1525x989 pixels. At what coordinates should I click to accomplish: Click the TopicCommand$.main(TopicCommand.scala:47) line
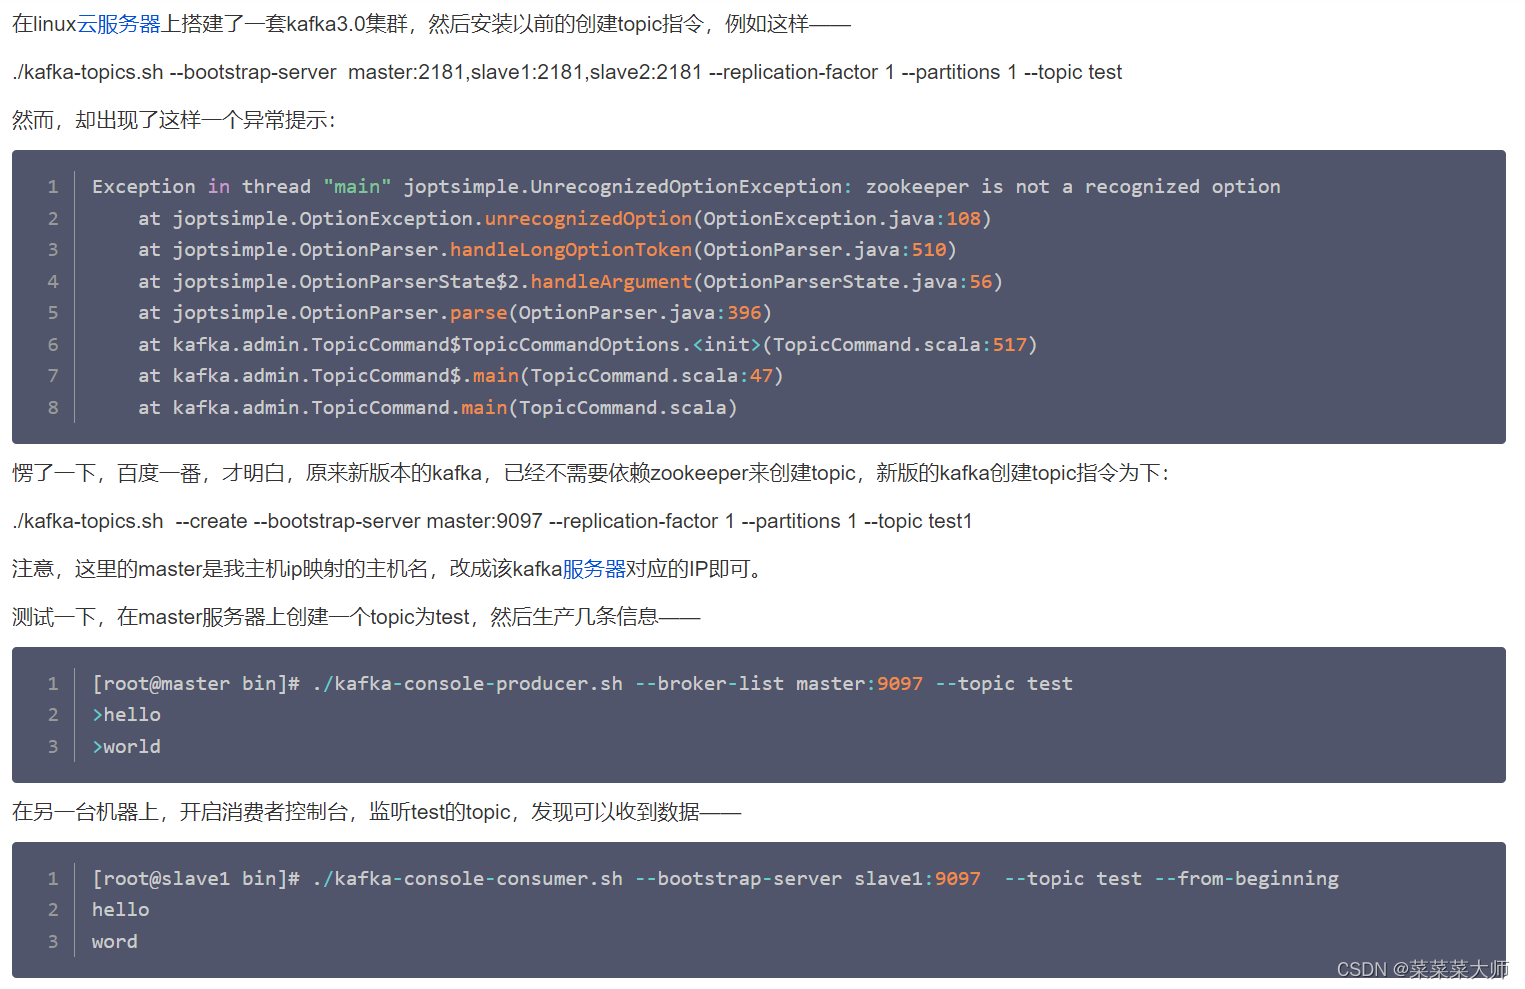461,375
